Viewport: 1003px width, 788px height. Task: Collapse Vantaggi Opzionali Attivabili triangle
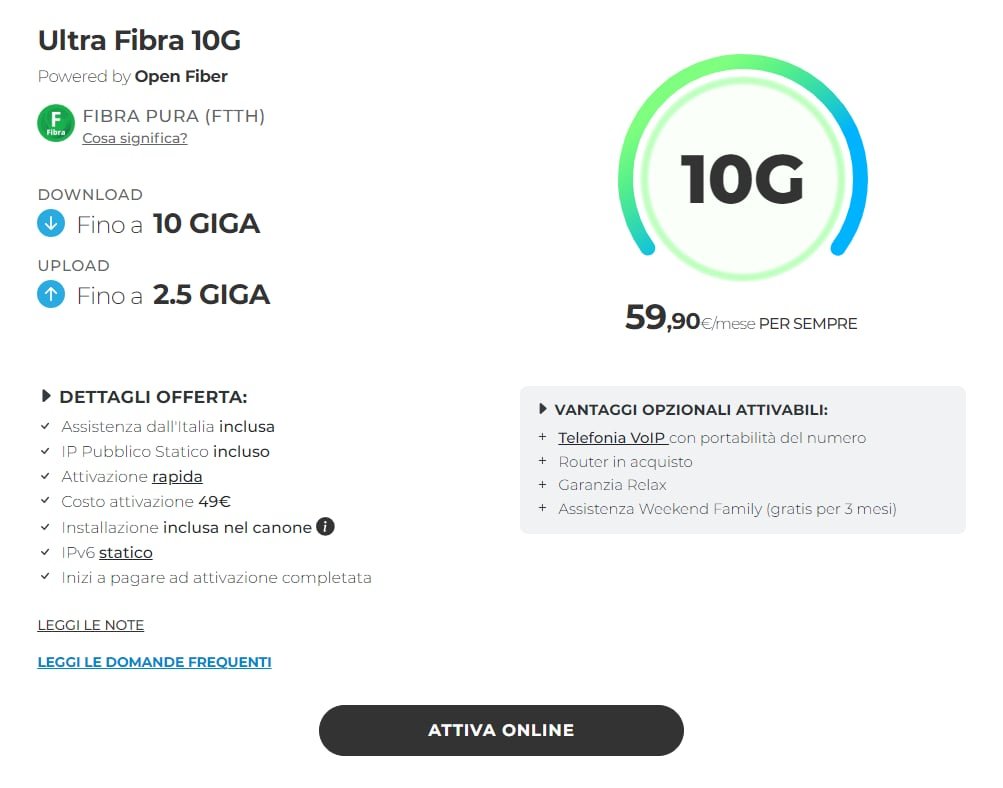click(542, 409)
